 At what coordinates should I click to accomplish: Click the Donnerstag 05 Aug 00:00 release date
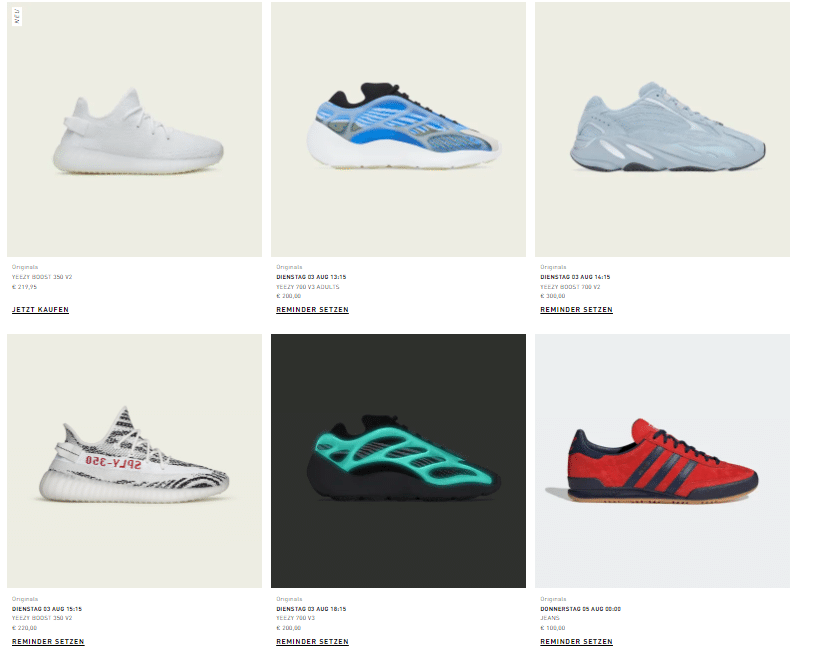(580, 609)
